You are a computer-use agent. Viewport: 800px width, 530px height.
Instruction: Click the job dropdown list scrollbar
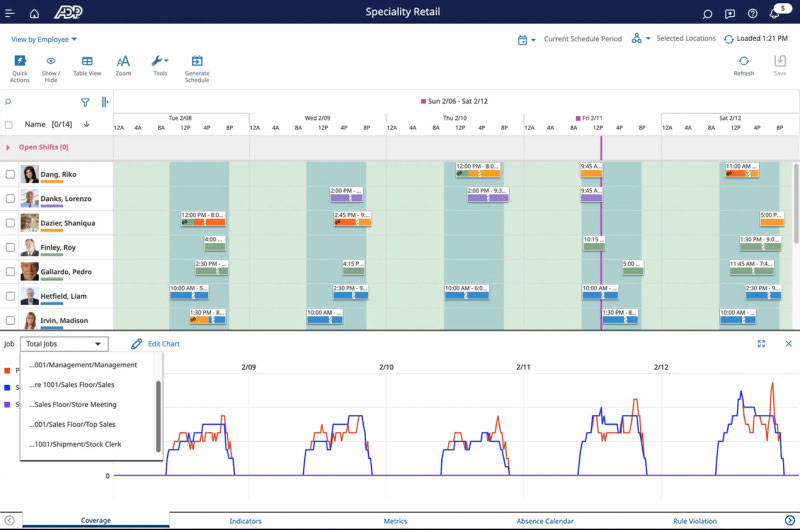[158, 416]
